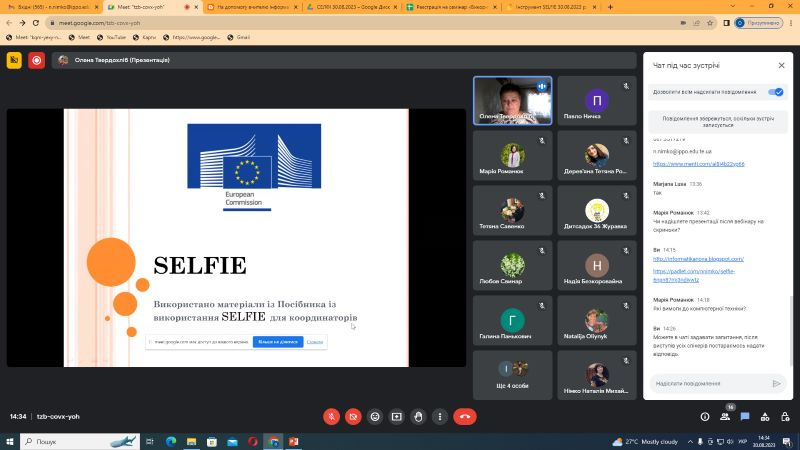Select Олена Твердохліб video tile
Screen dimensions: 800x450
coord(512,101)
